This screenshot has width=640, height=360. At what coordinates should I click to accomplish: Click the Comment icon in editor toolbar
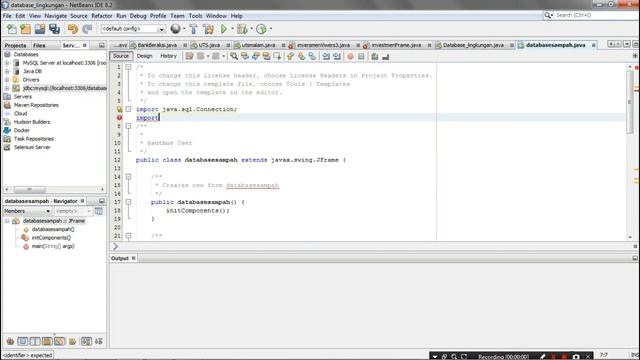(375, 56)
